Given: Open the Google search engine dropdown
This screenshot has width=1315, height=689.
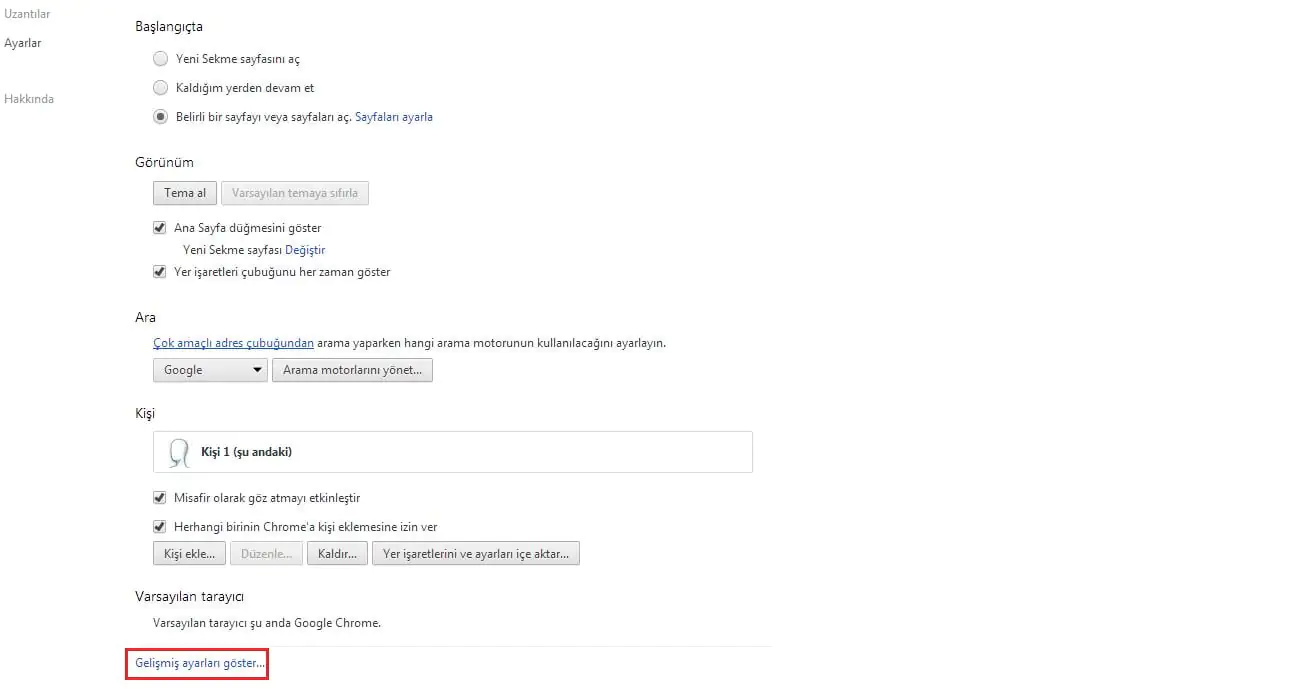Looking at the screenshot, I should pos(209,369).
